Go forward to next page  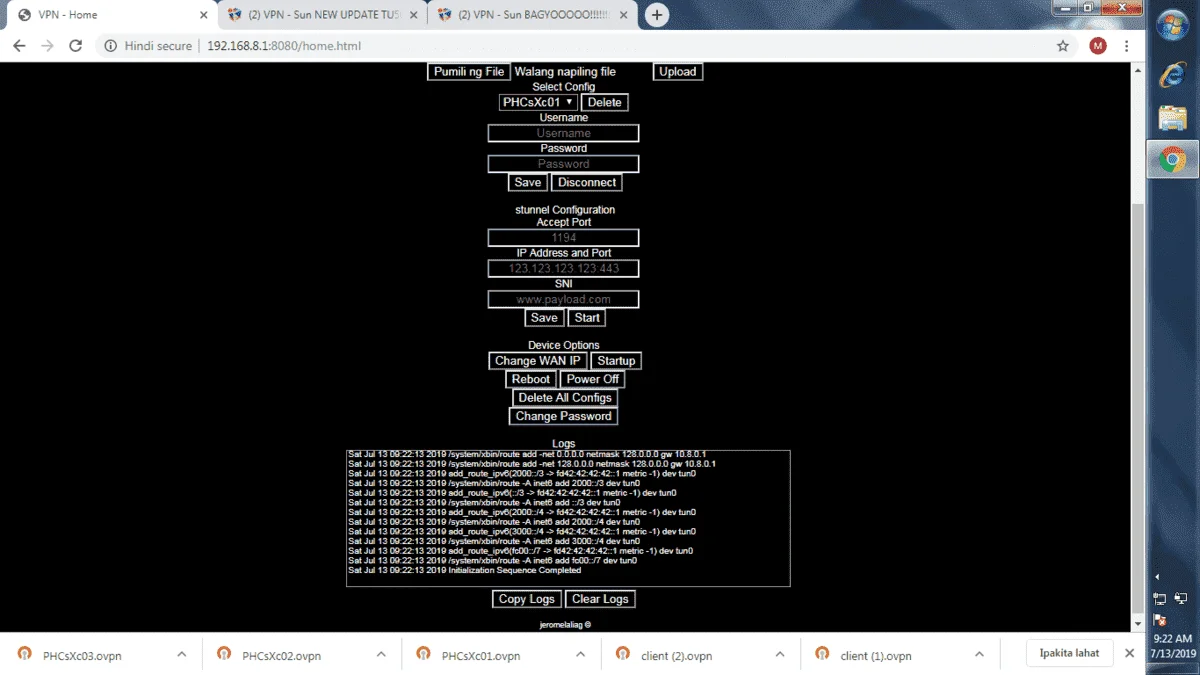(x=47, y=46)
